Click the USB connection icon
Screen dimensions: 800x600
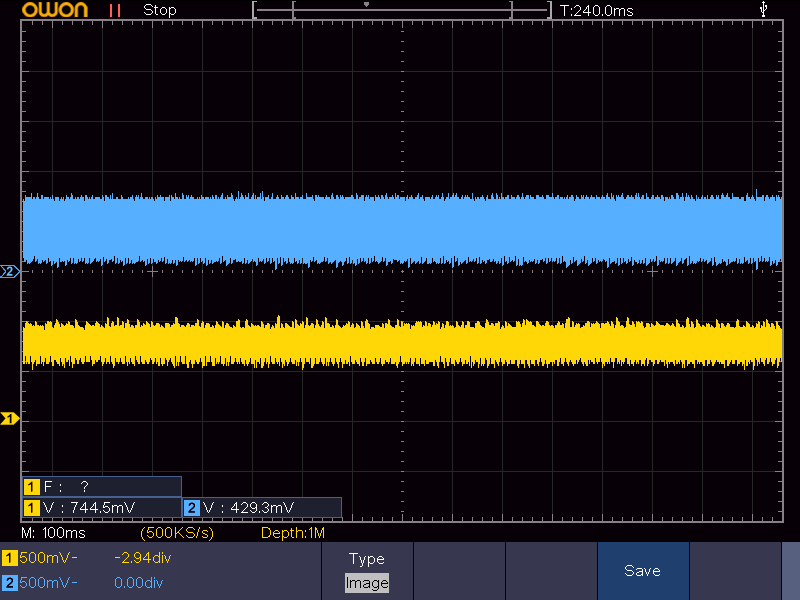763,9
